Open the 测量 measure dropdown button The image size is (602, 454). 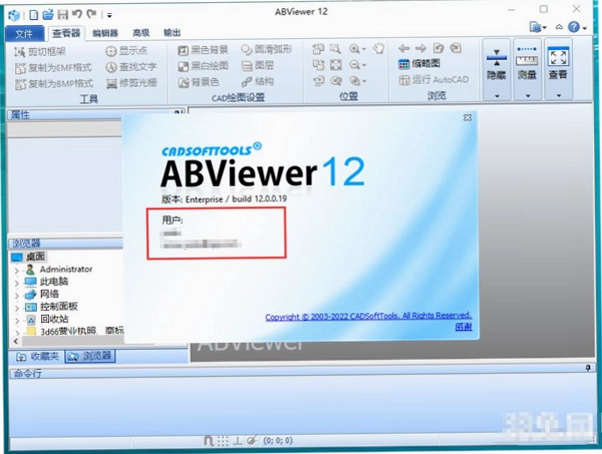click(527, 69)
